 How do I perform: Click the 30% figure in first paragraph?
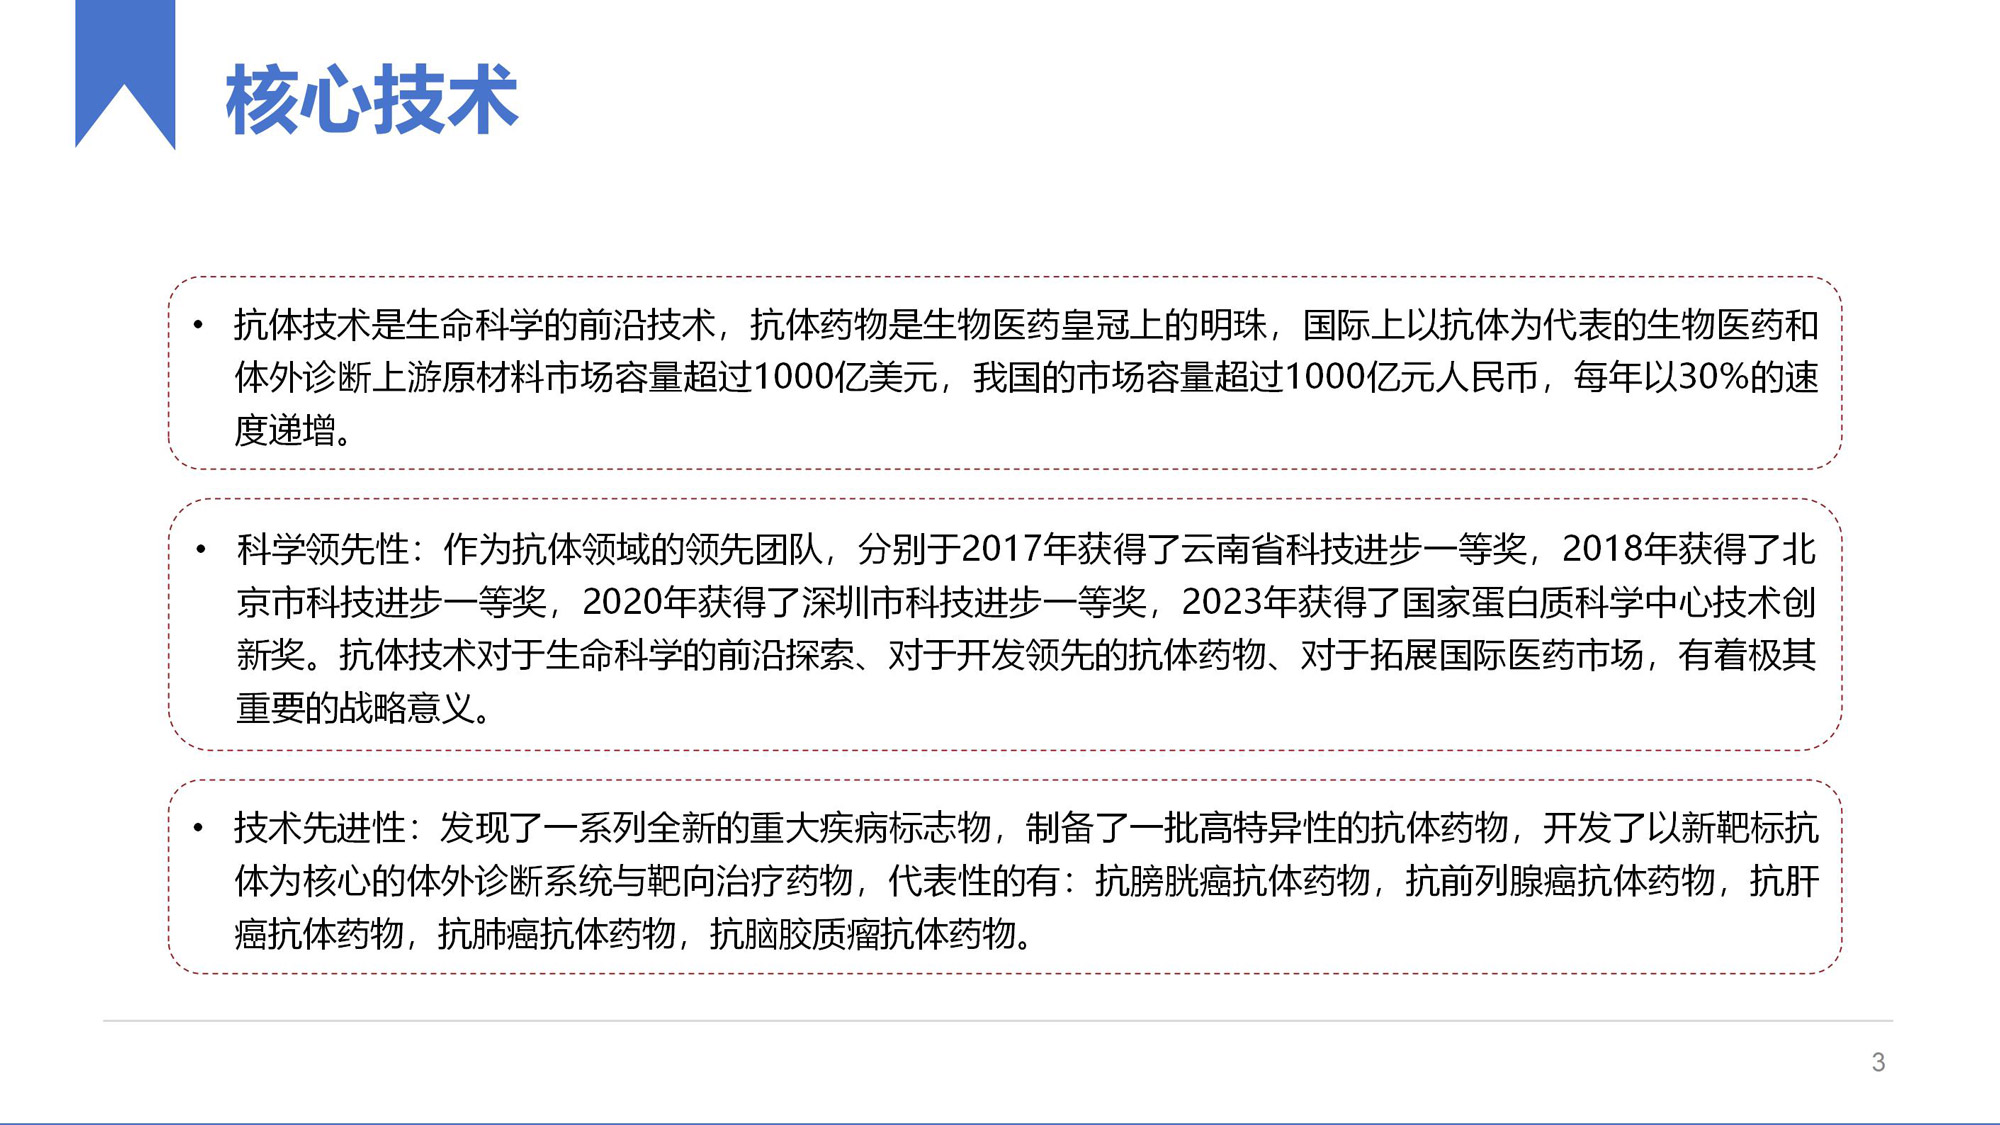pyautogui.click(x=1713, y=378)
